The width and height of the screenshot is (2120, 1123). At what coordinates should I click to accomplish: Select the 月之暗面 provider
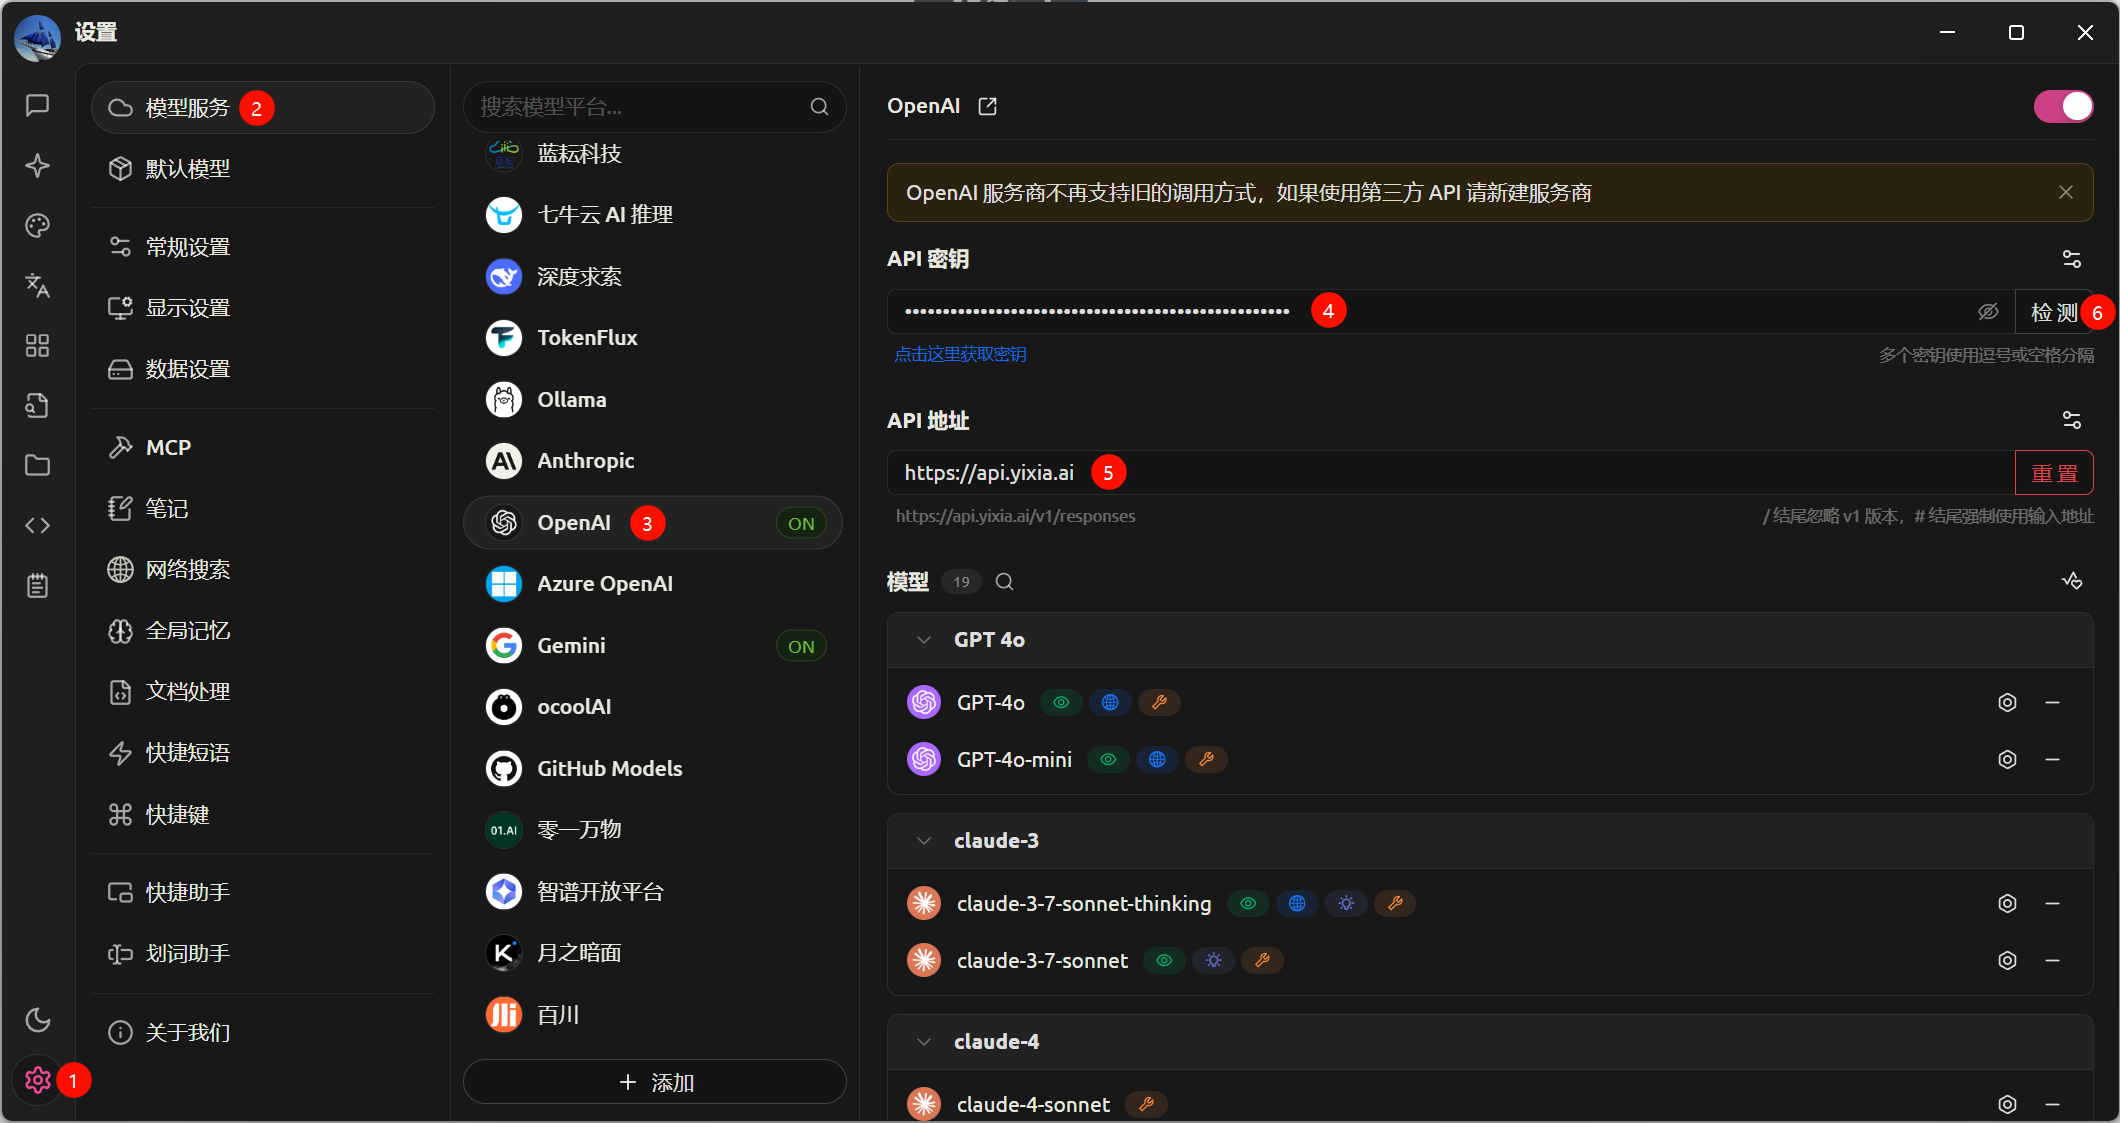tap(653, 953)
